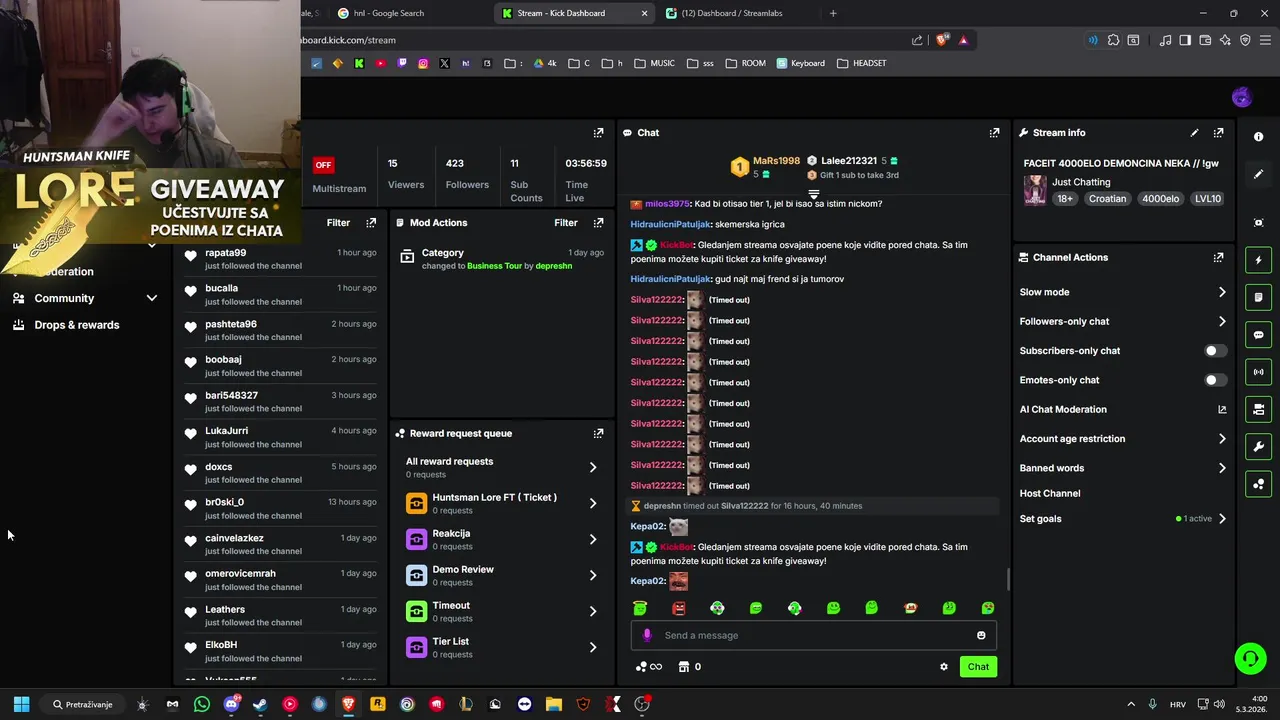The image size is (1280, 720).
Task: Open the chat shop icon showing 0
Action: click(689, 666)
